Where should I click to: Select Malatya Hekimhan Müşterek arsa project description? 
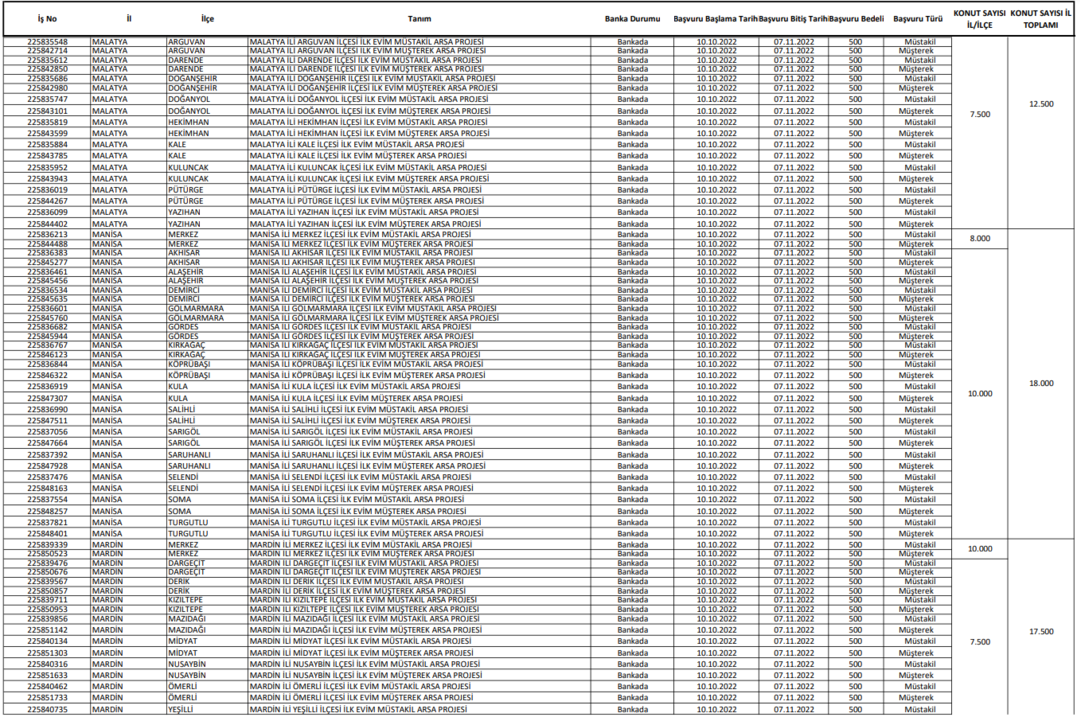[369, 133]
